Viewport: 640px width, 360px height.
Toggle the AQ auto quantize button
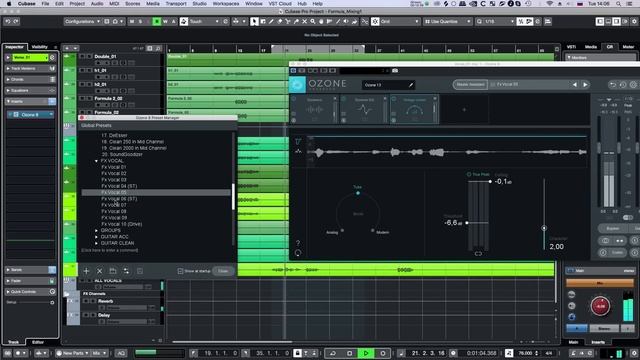tap(121, 353)
